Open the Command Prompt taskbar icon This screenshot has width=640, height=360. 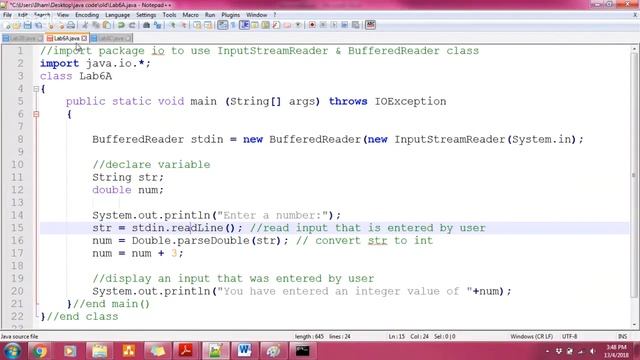[302, 351]
